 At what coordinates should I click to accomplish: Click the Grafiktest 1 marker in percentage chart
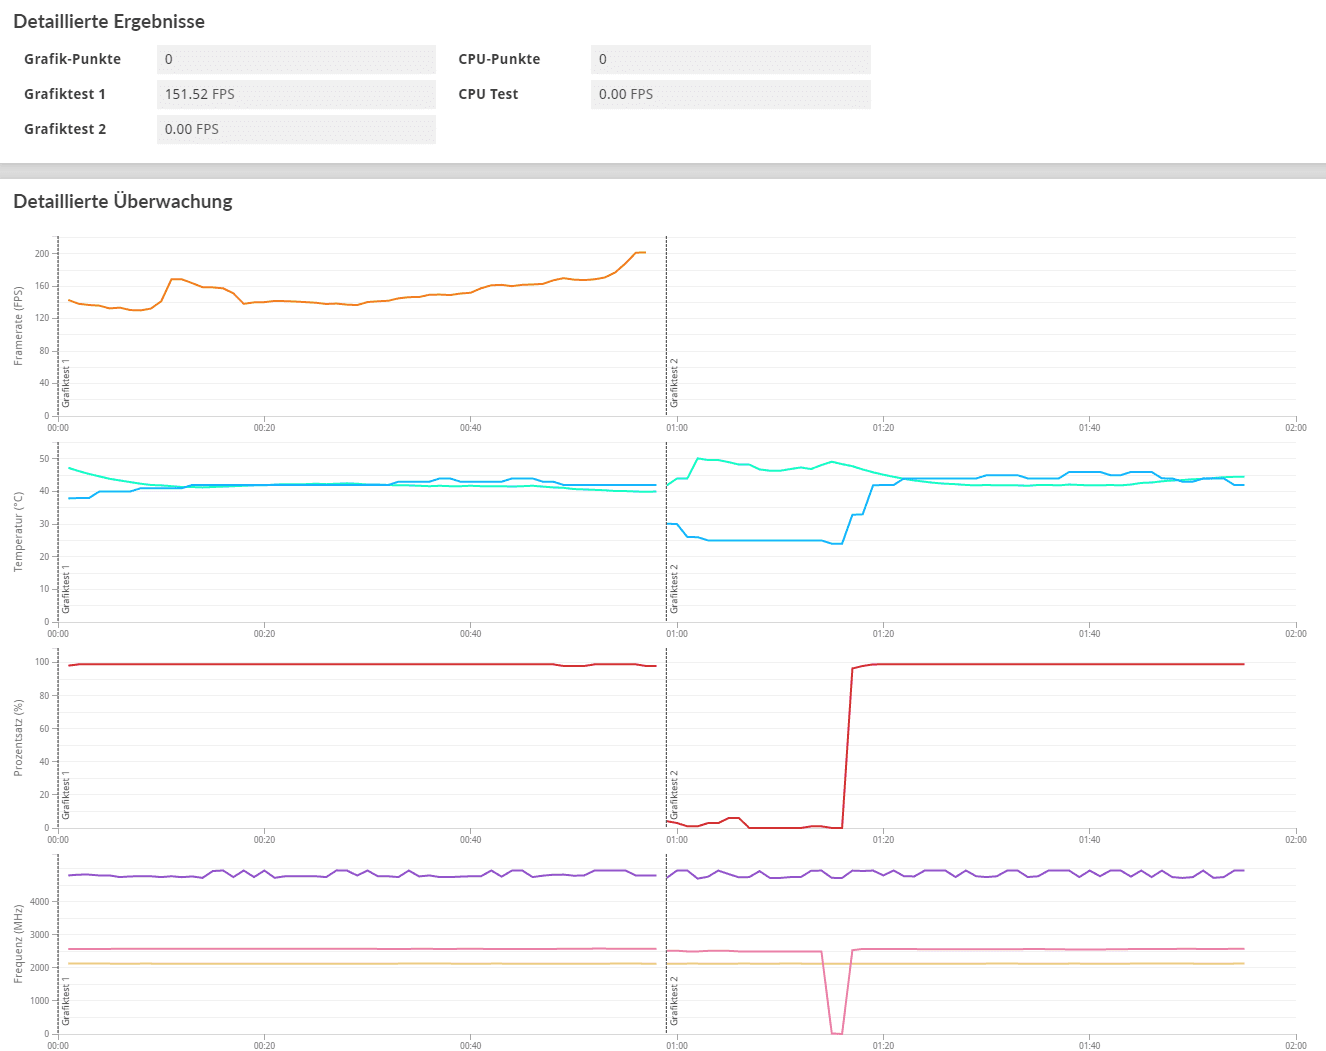point(66,796)
